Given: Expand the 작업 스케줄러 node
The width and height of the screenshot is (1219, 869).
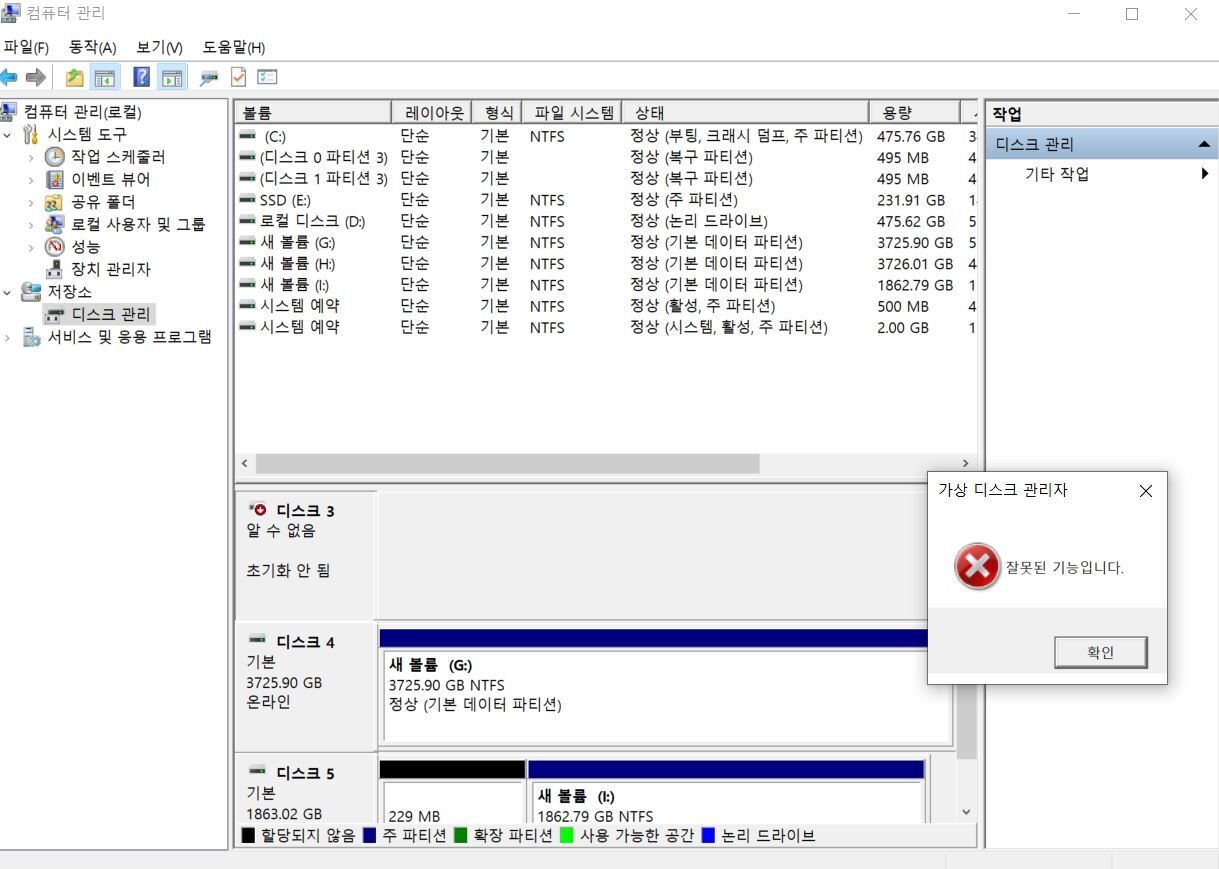Looking at the screenshot, I should pyautogui.click(x=31, y=157).
